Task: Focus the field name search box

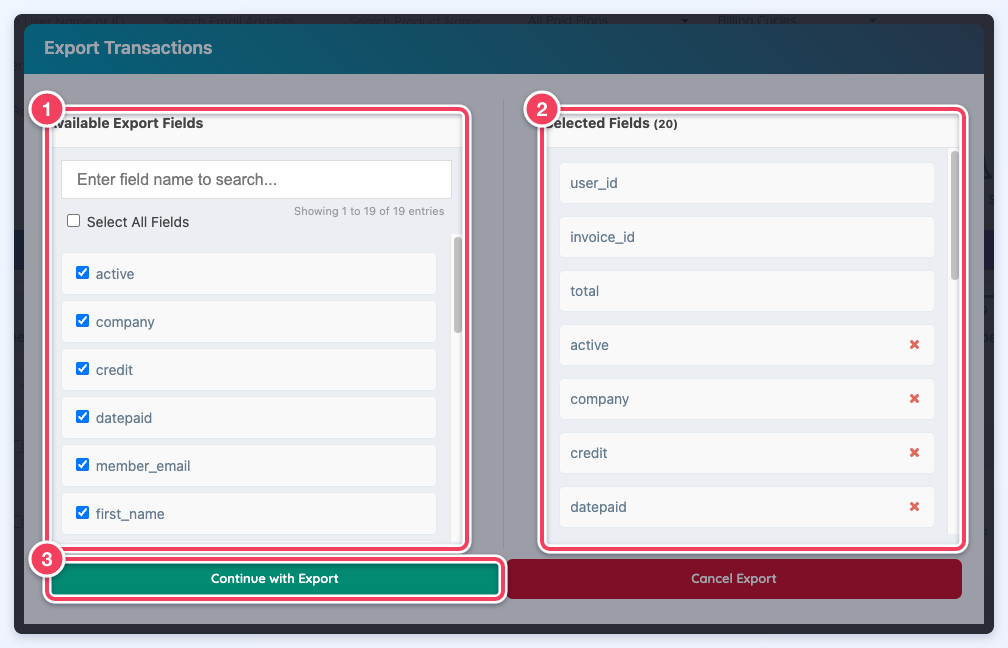Action: [256, 179]
